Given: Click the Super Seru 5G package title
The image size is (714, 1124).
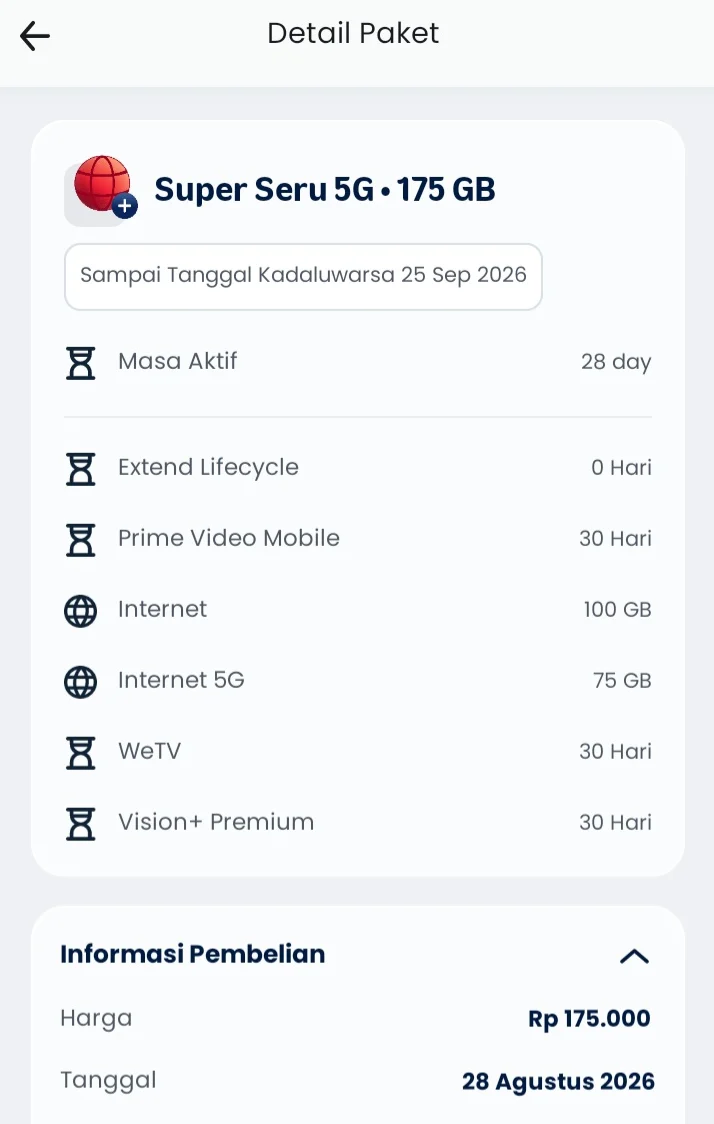Looking at the screenshot, I should pyautogui.click(x=325, y=190).
